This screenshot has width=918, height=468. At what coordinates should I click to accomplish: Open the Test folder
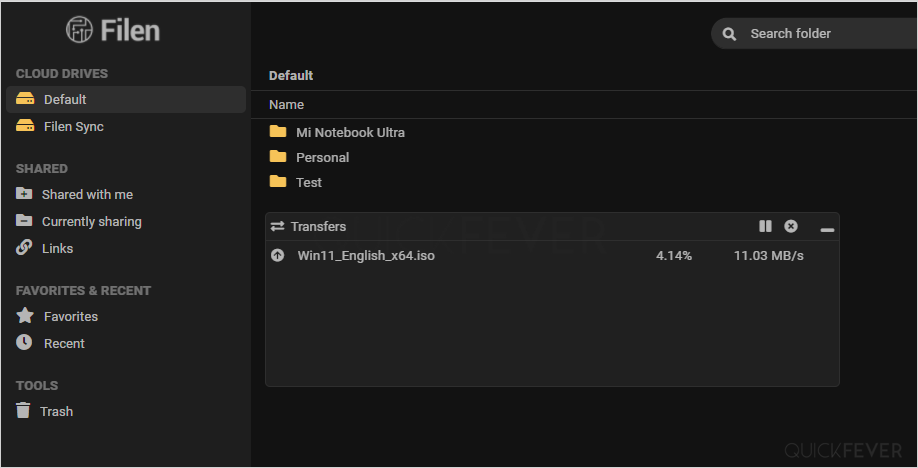(x=309, y=183)
